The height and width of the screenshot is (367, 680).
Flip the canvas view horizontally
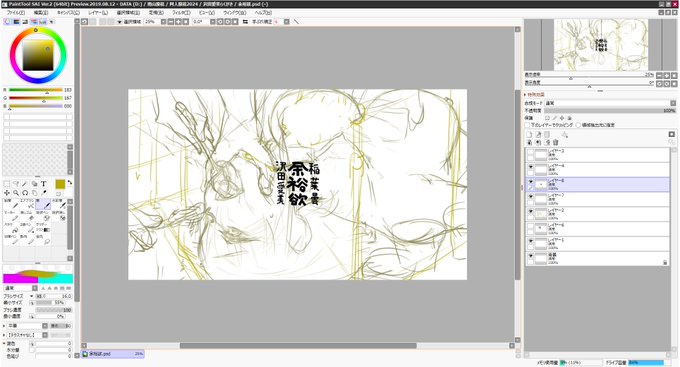245,22
